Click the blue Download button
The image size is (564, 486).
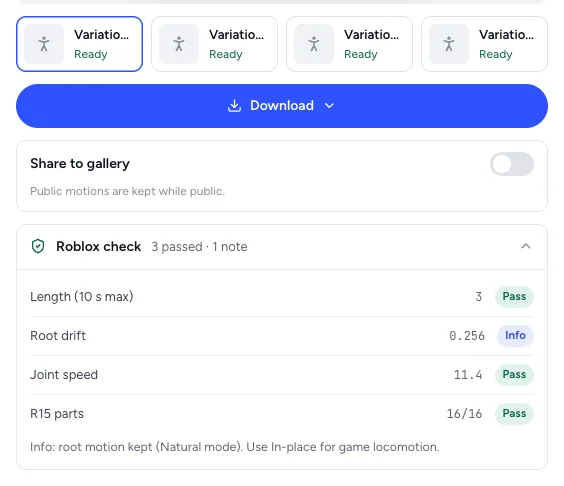282,106
